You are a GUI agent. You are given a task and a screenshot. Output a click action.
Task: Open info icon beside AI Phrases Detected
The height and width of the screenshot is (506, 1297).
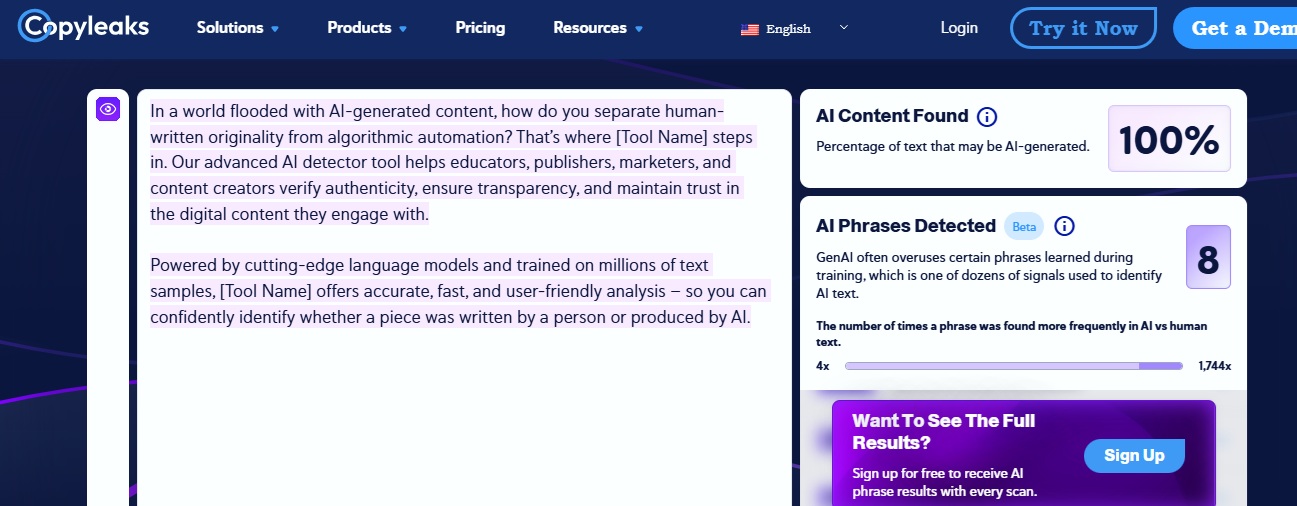tap(1064, 226)
